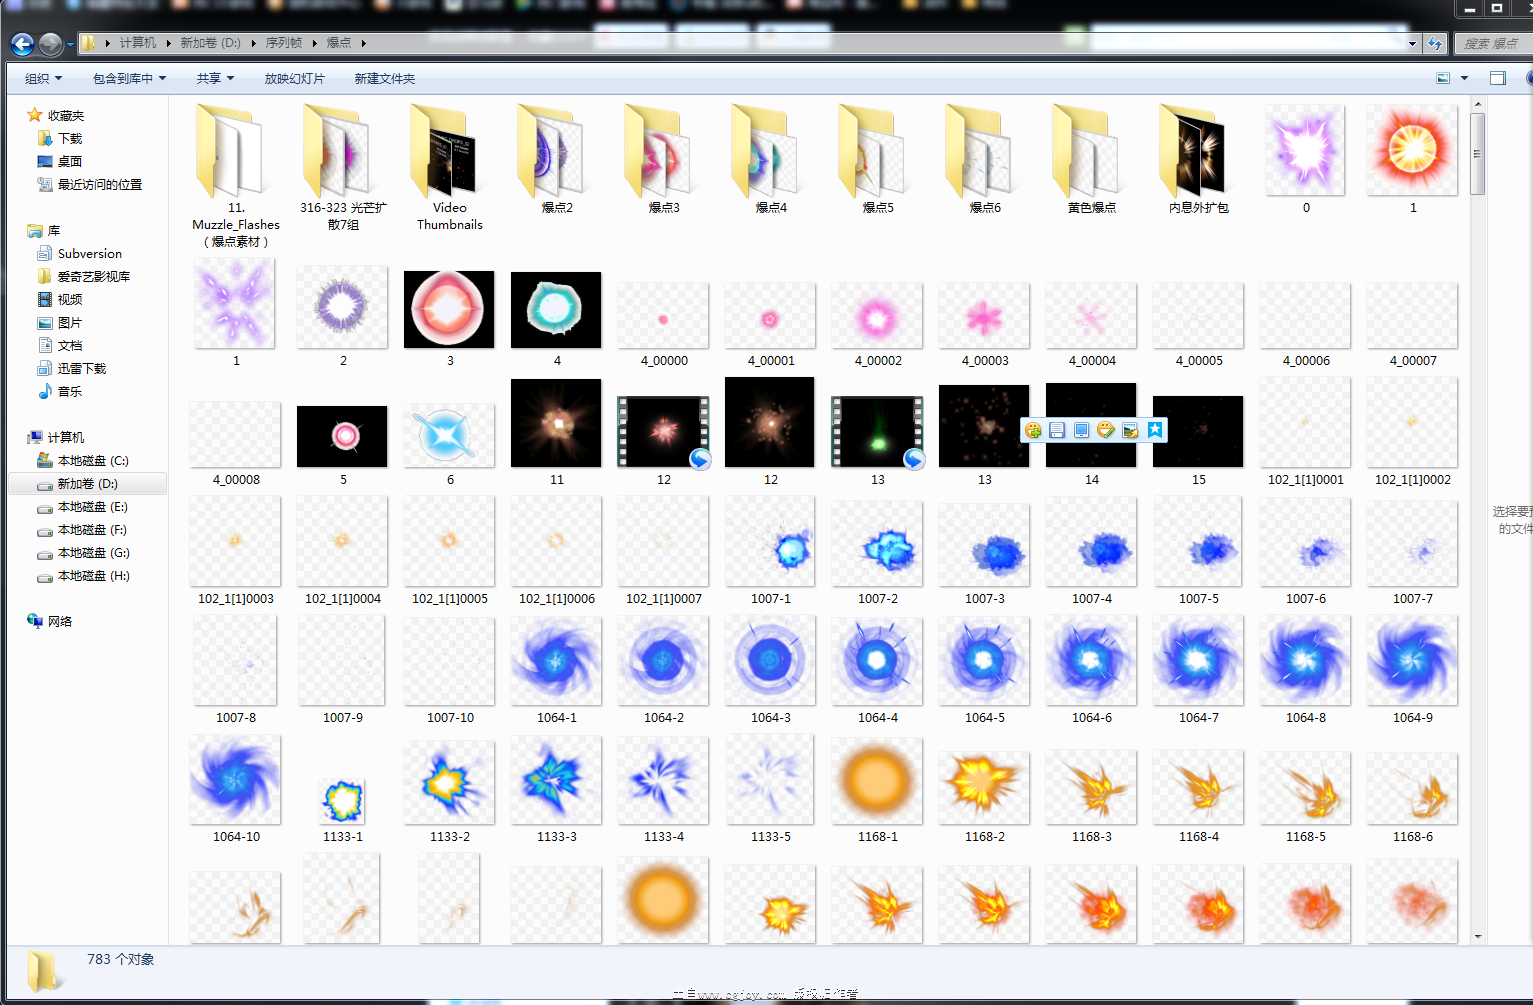This screenshot has height=1005, width=1533.
Task: Click the add emoticon icon in the hover toolbar
Action: (1033, 430)
